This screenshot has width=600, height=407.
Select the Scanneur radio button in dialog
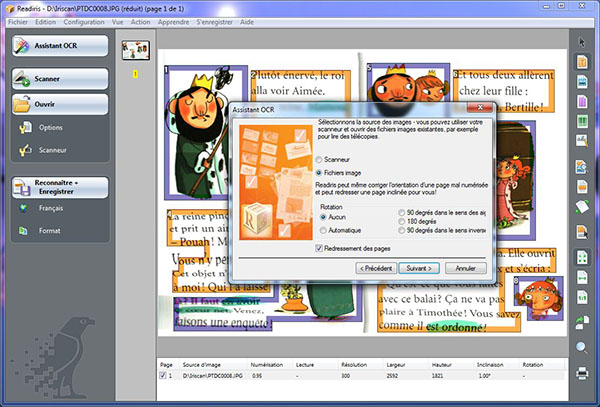click(320, 159)
